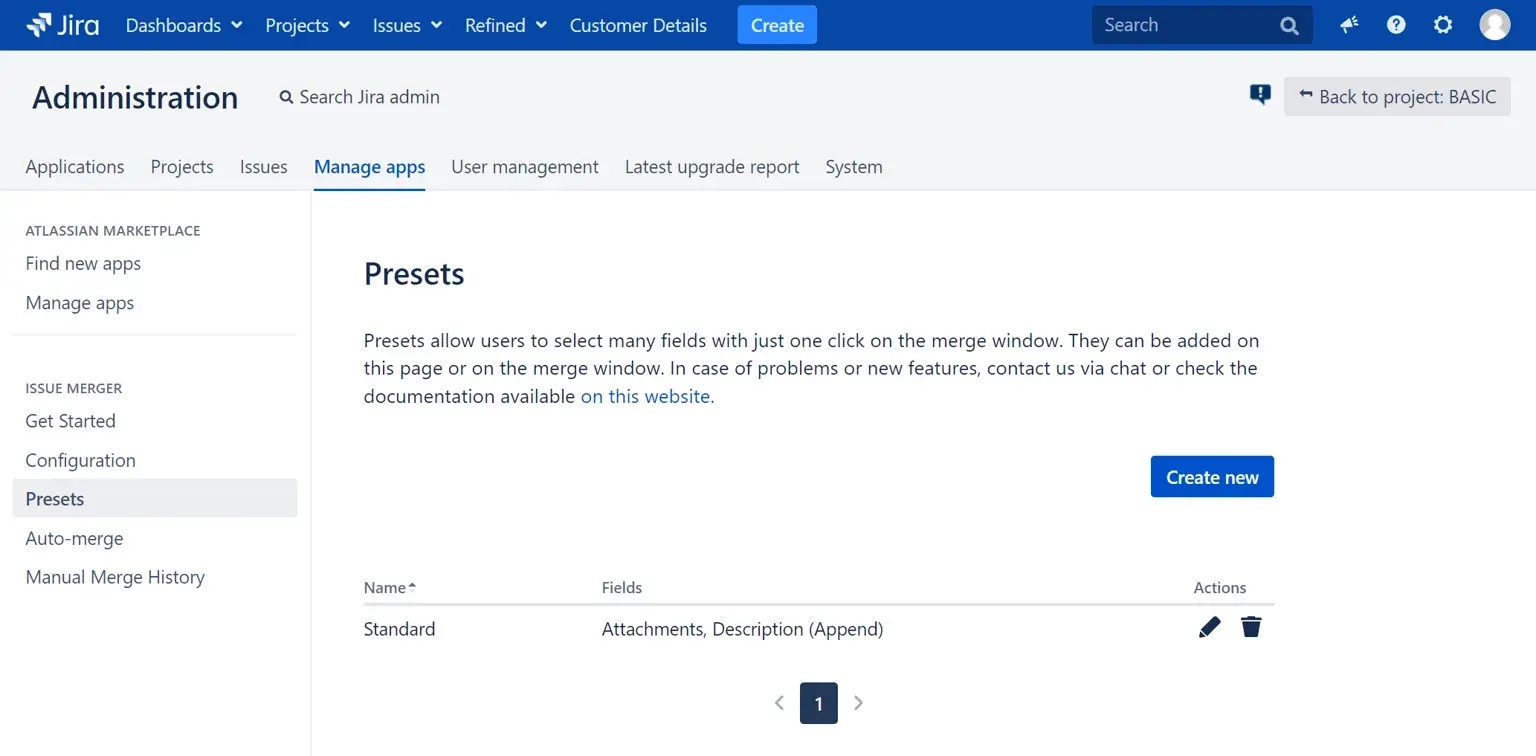
Task: Click the Jira logo in header
Action: (63, 25)
